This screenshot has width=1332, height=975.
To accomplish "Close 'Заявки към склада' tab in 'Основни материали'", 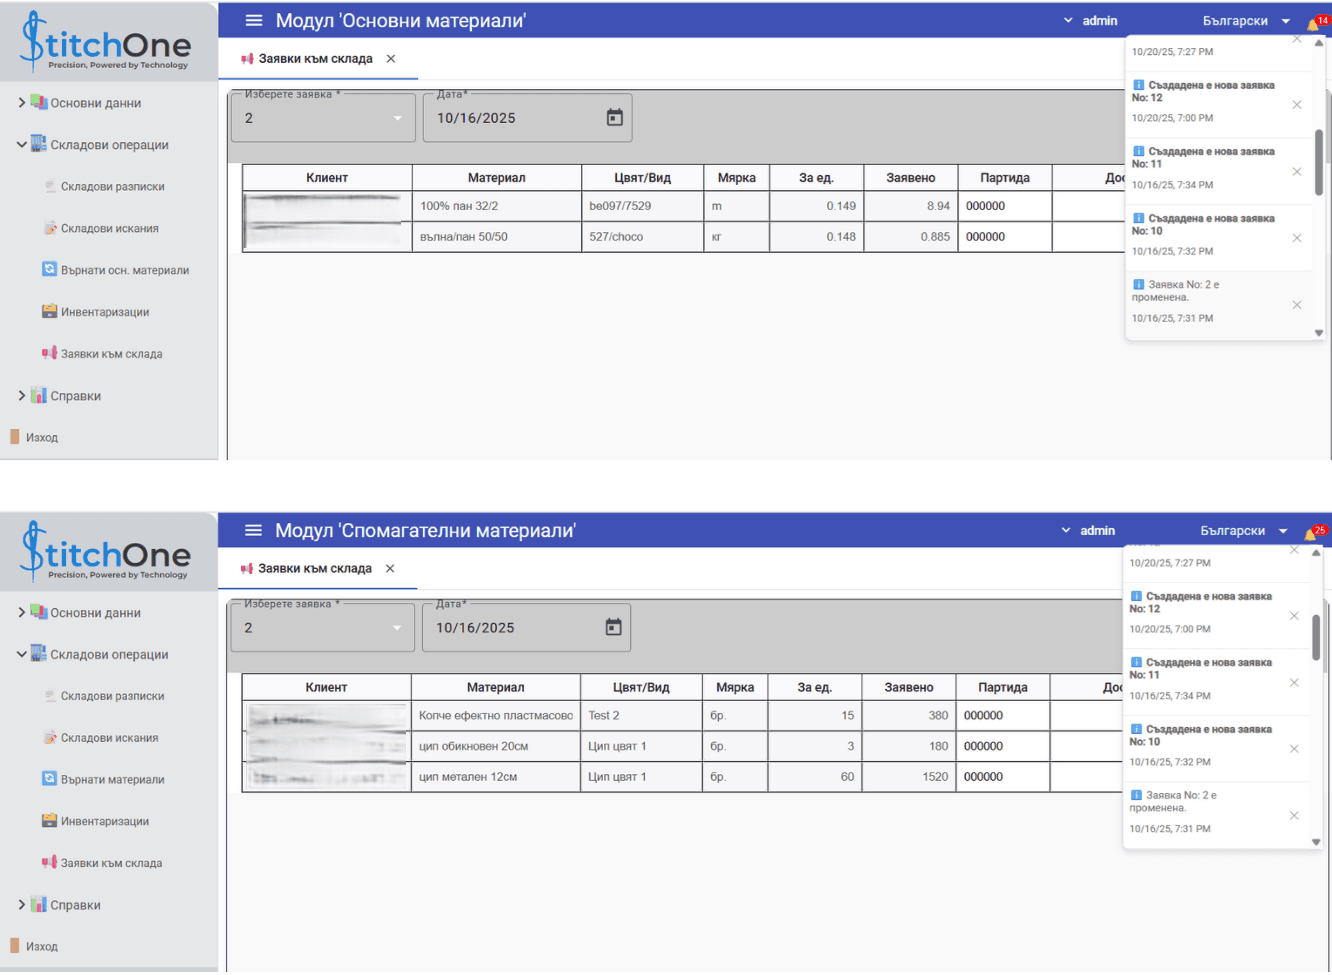I will (391, 59).
